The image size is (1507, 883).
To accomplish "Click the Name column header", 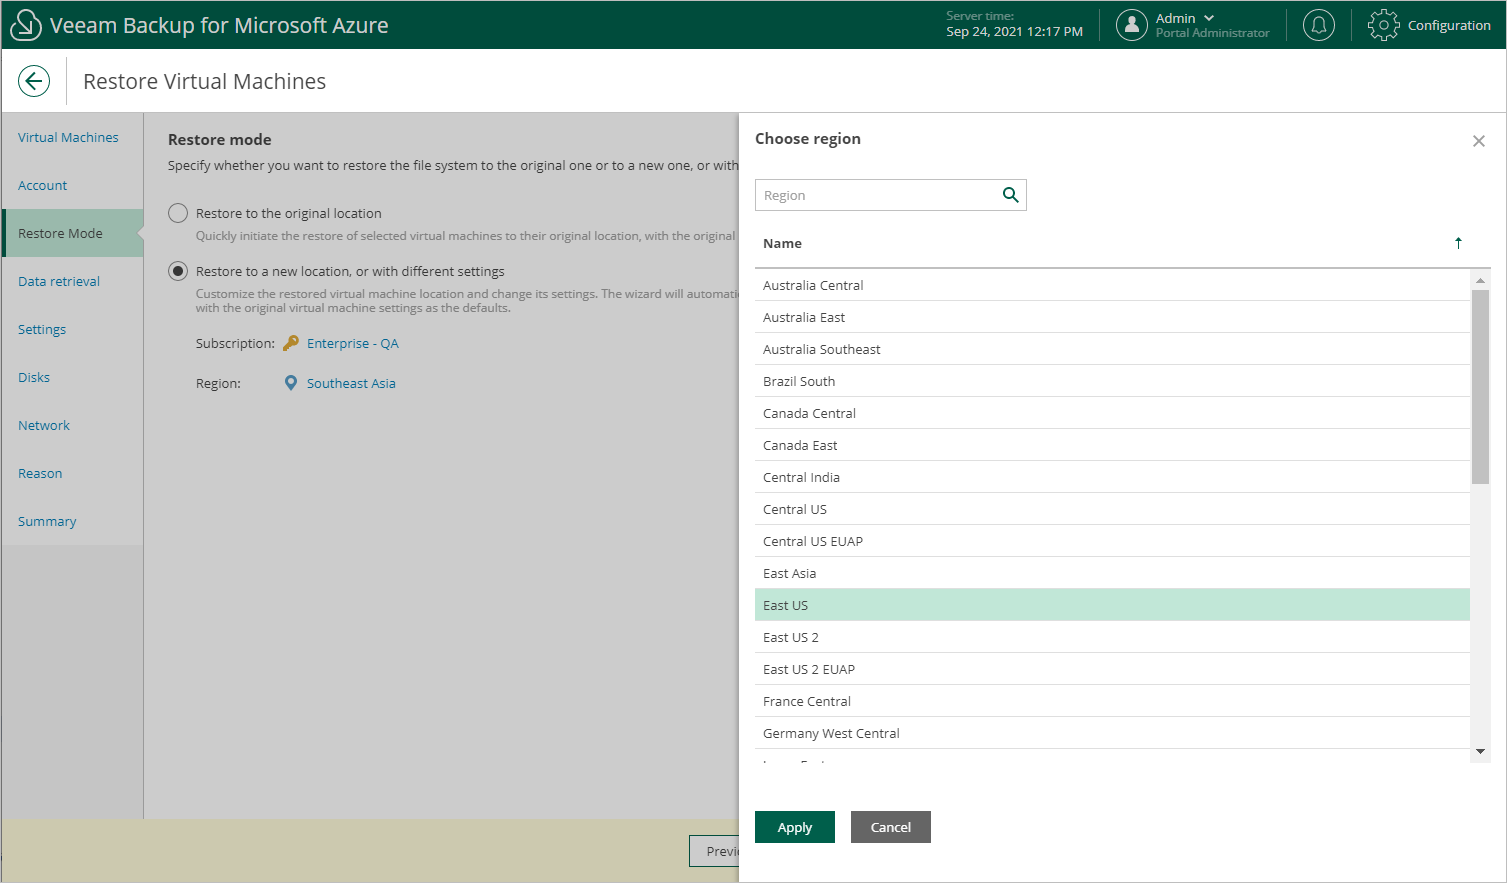I will point(782,243).
